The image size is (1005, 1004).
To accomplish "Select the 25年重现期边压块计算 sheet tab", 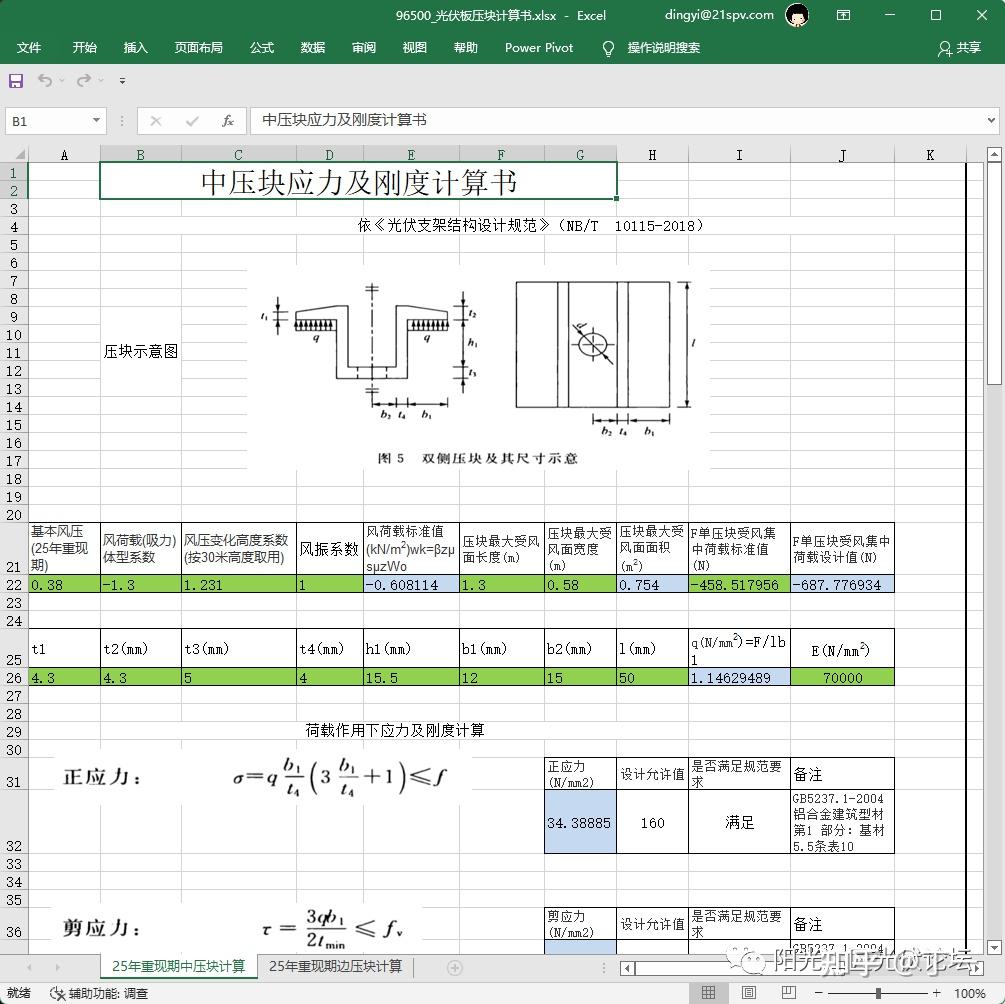I will (x=335, y=966).
